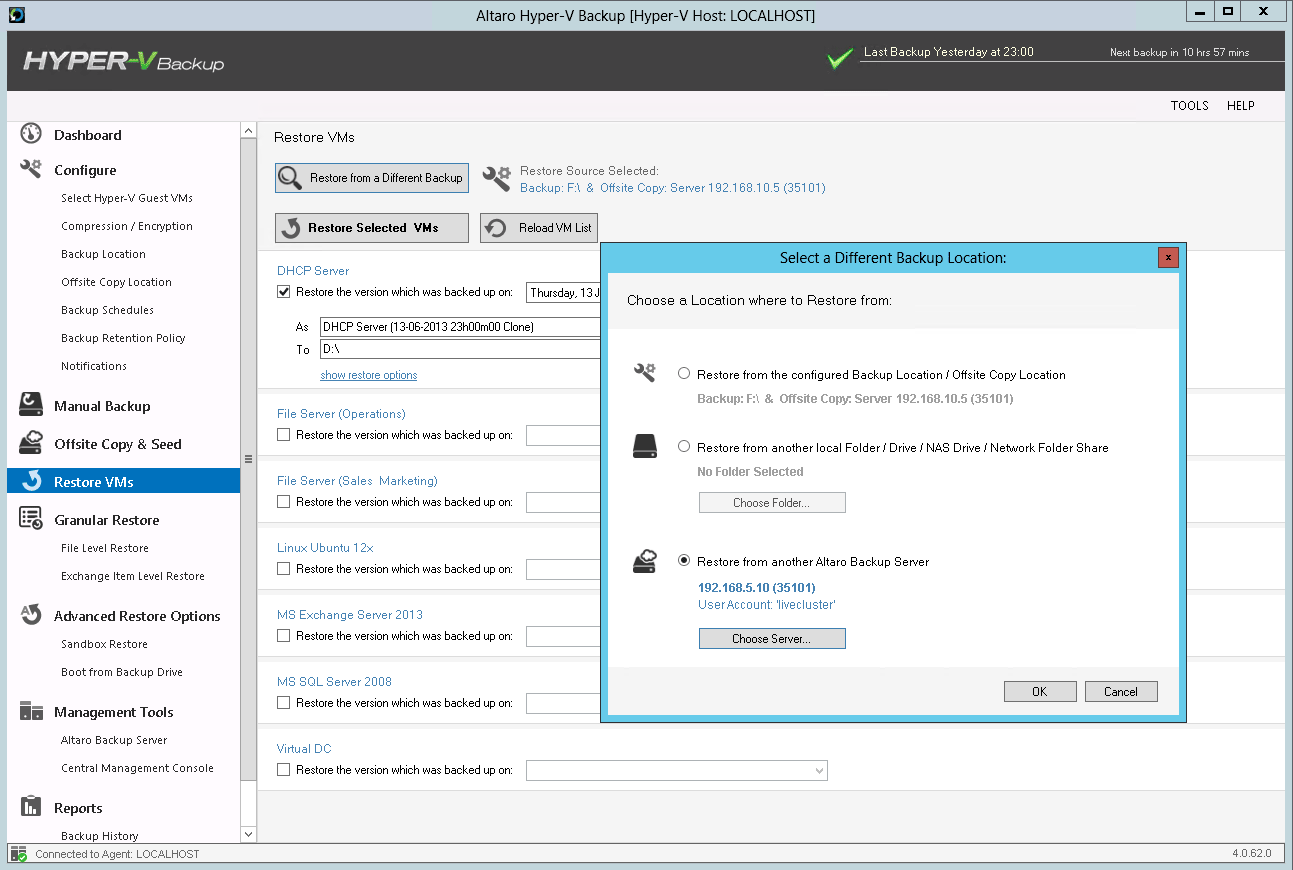Screen dimensions: 1293x870
Task: Confirm dialog with OK button
Action: (1040, 692)
